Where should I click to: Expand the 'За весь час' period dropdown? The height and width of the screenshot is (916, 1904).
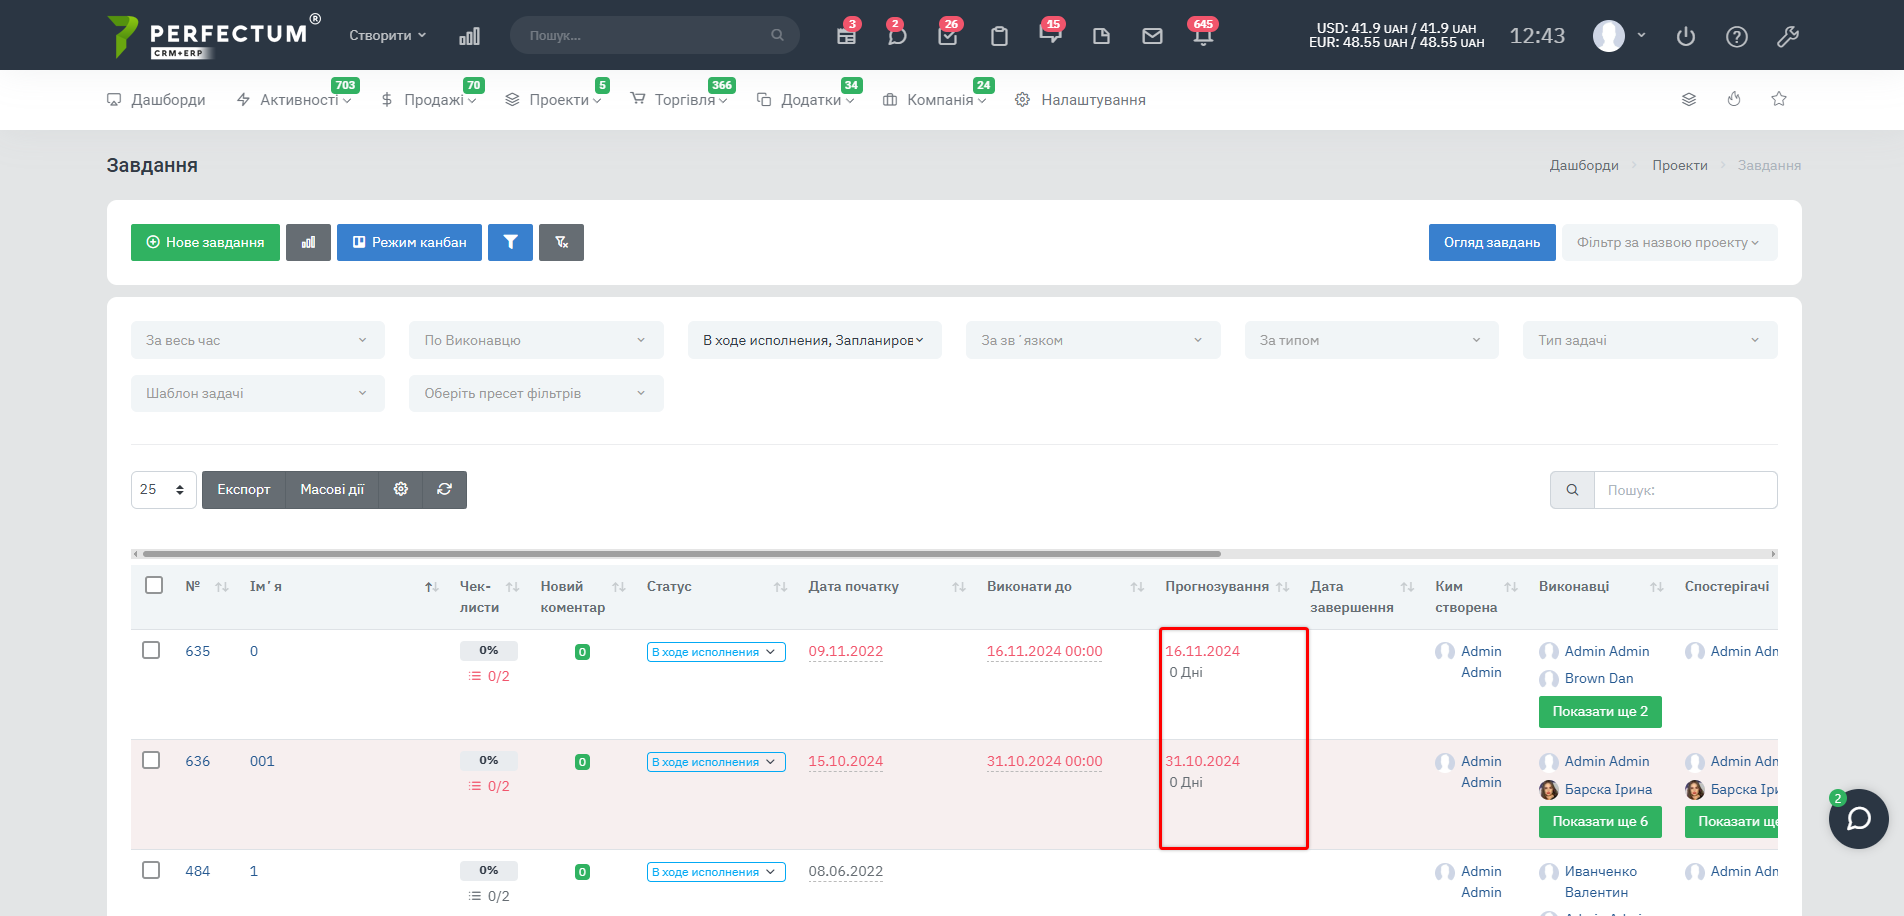(257, 340)
